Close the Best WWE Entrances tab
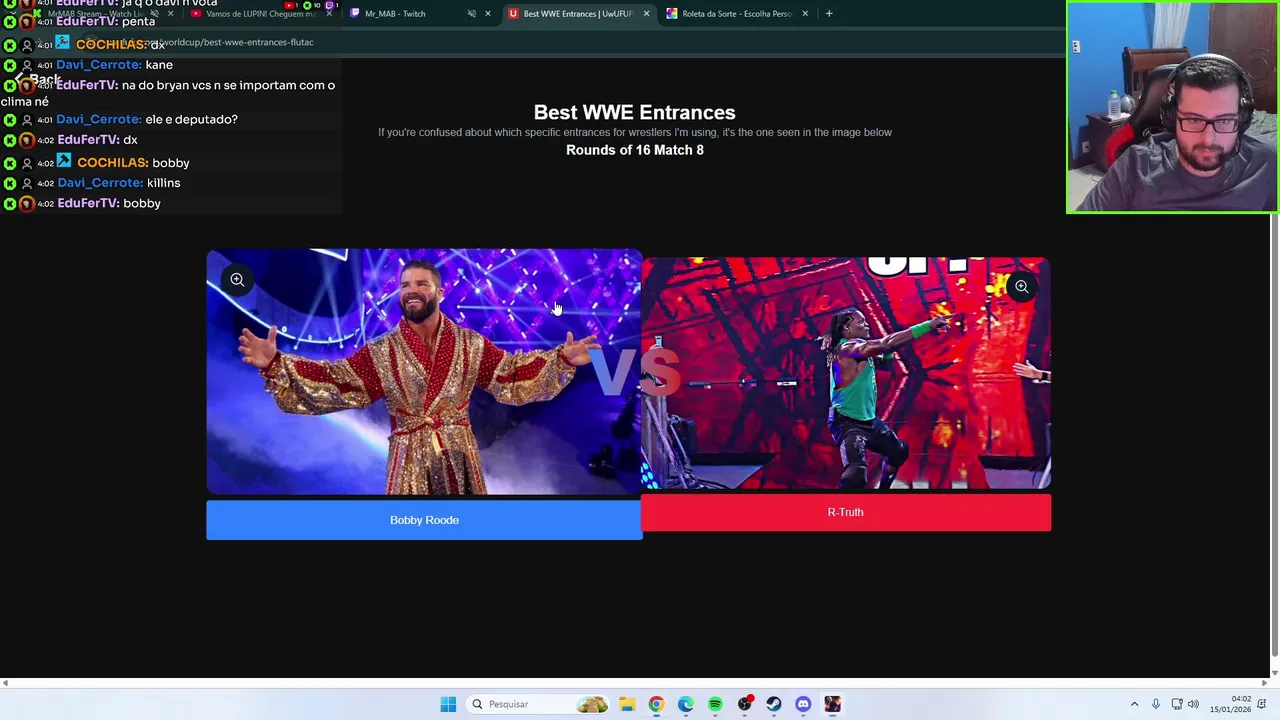Image resolution: width=1280 pixels, height=720 pixels. (x=646, y=14)
